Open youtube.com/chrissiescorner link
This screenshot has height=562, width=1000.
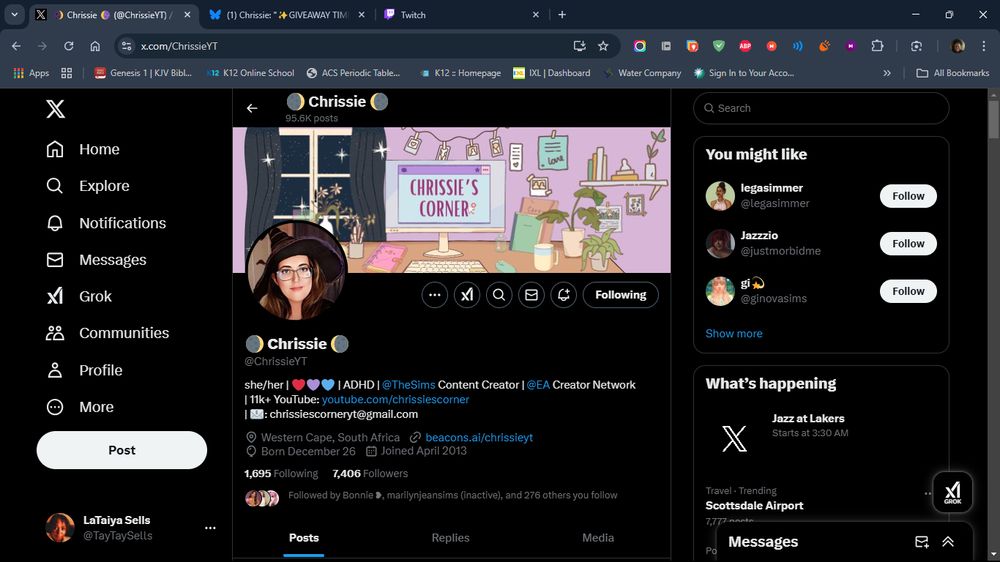pos(395,399)
